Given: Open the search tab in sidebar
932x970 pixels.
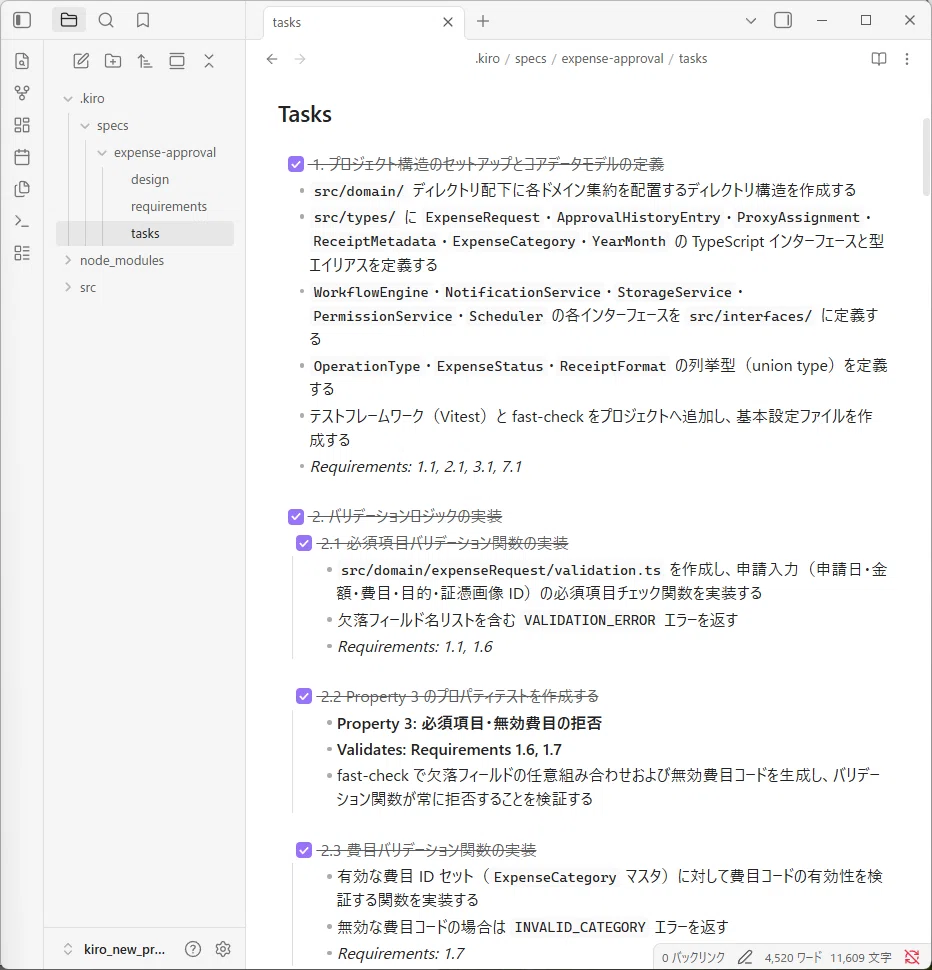Looking at the screenshot, I should pos(106,20).
